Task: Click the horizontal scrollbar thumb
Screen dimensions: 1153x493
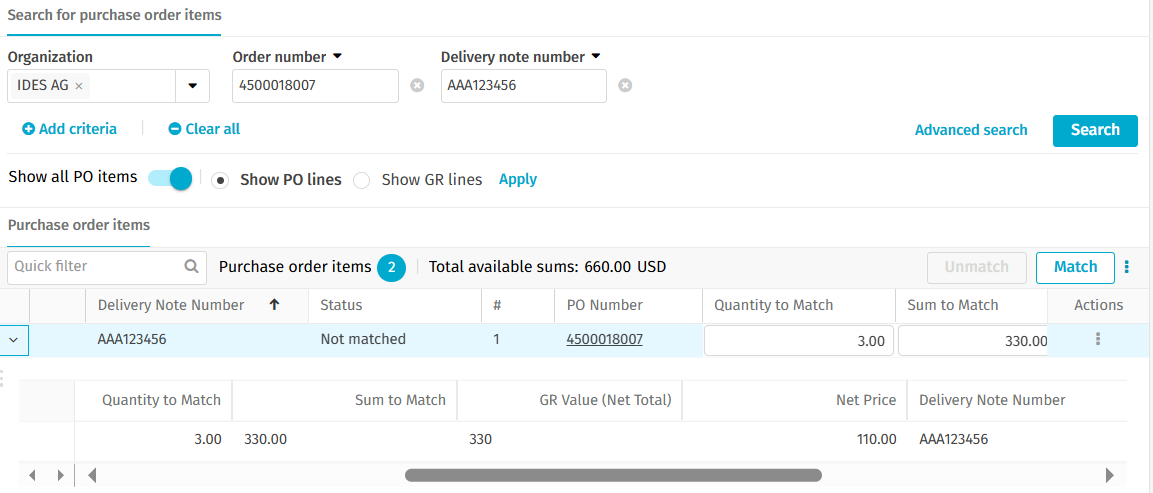Action: point(613,475)
